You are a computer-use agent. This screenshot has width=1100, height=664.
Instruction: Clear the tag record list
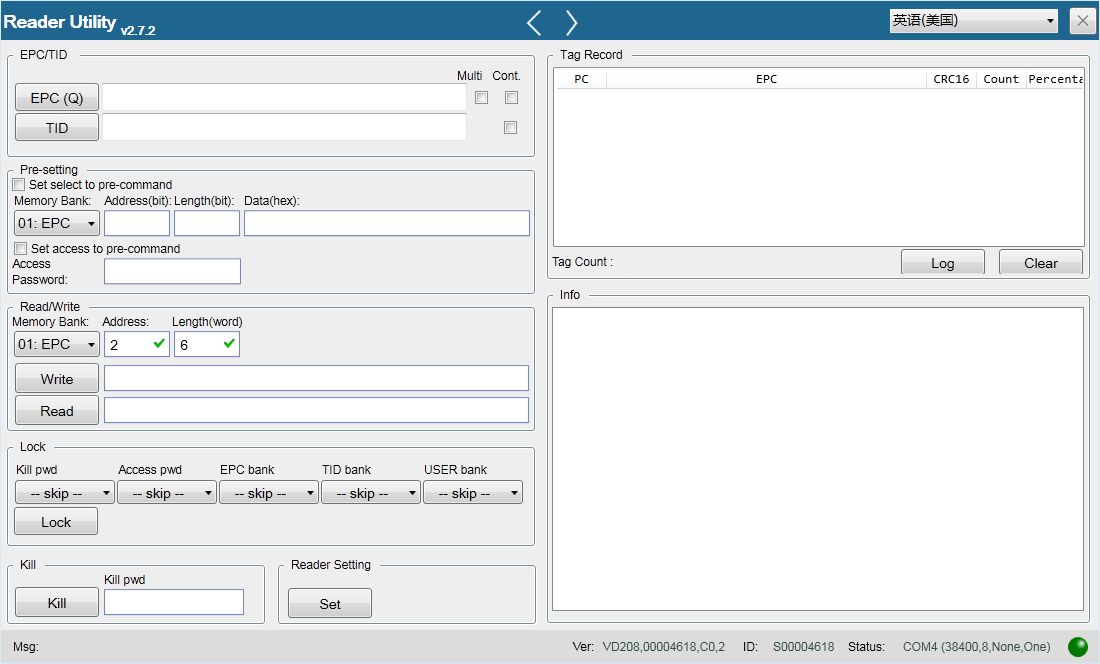1040,263
